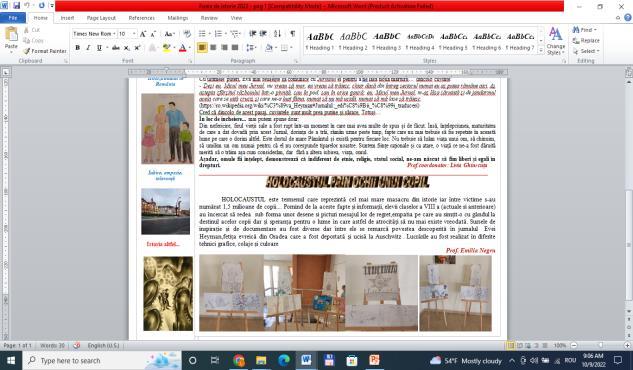This screenshot has width=633, height=370.
Task: Switch to the Page Layout tab
Action: (x=101, y=18)
